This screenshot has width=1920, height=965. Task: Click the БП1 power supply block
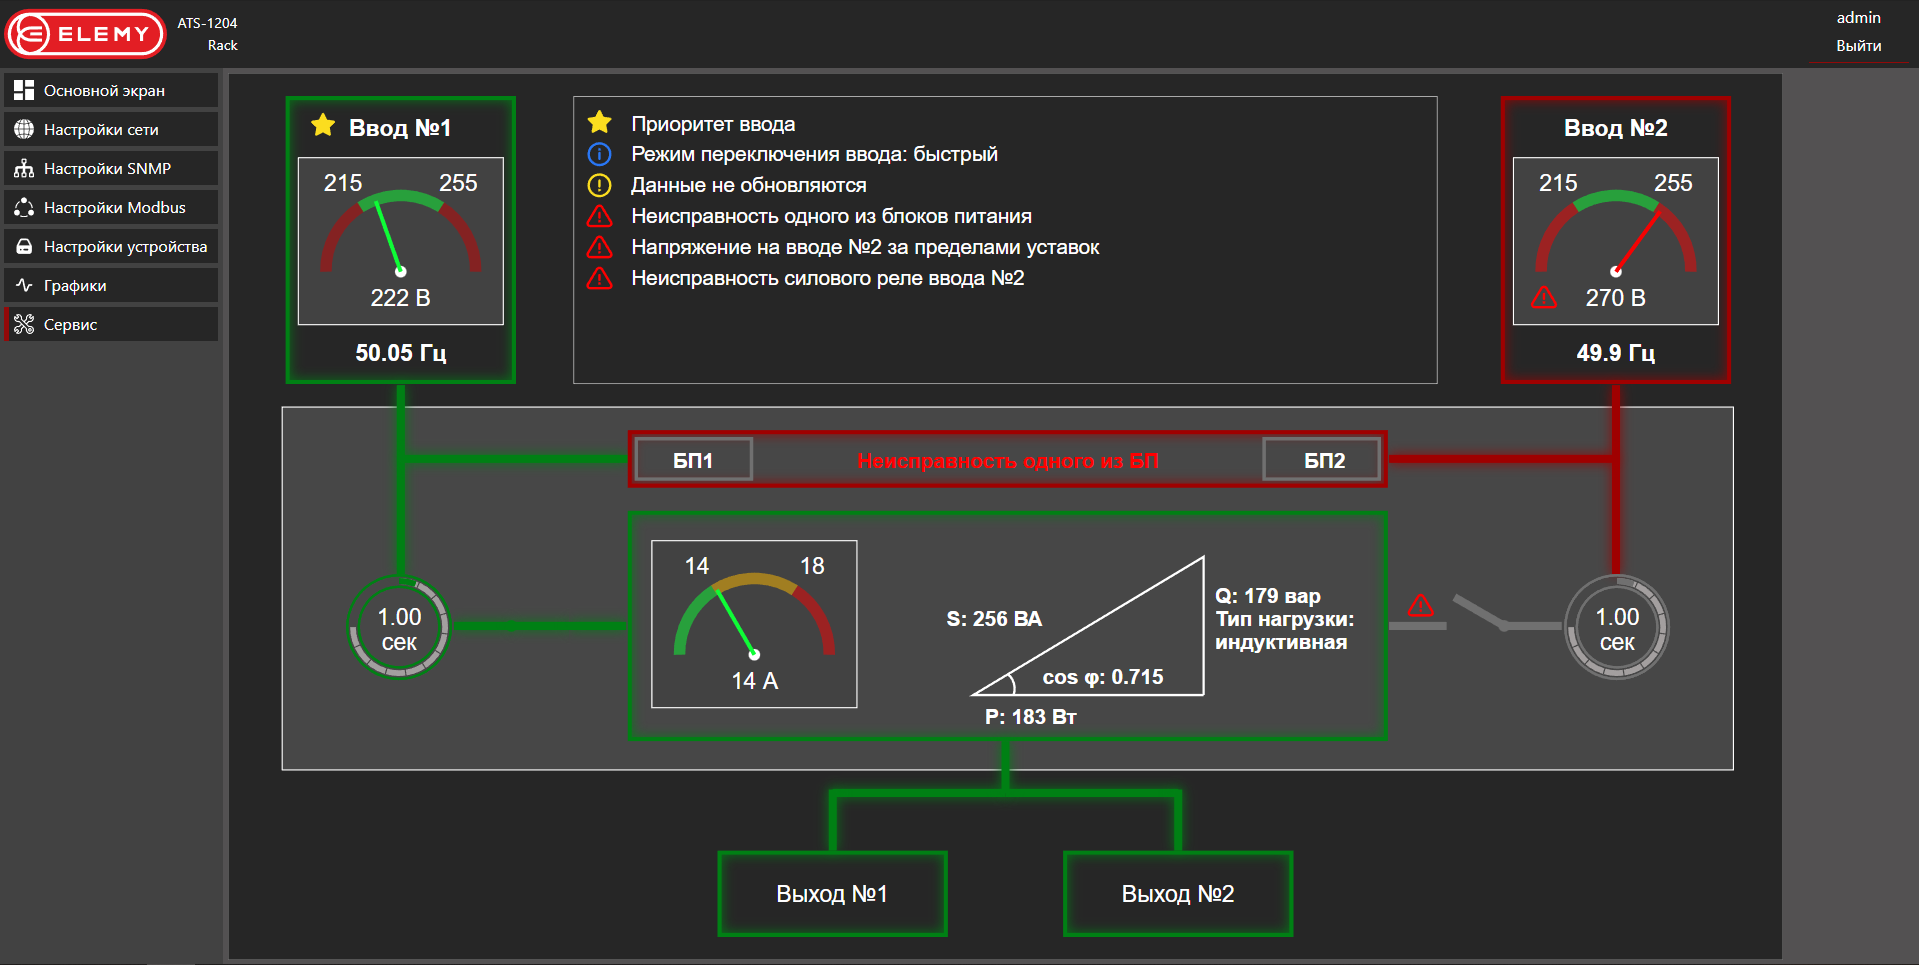pyautogui.click(x=693, y=460)
